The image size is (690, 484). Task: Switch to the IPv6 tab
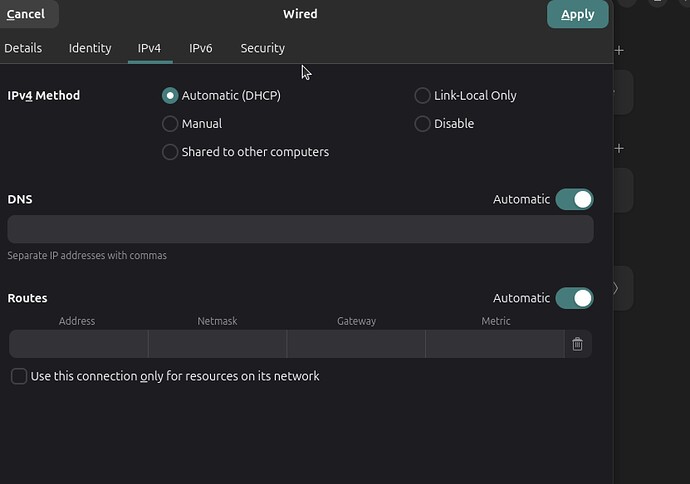[201, 48]
